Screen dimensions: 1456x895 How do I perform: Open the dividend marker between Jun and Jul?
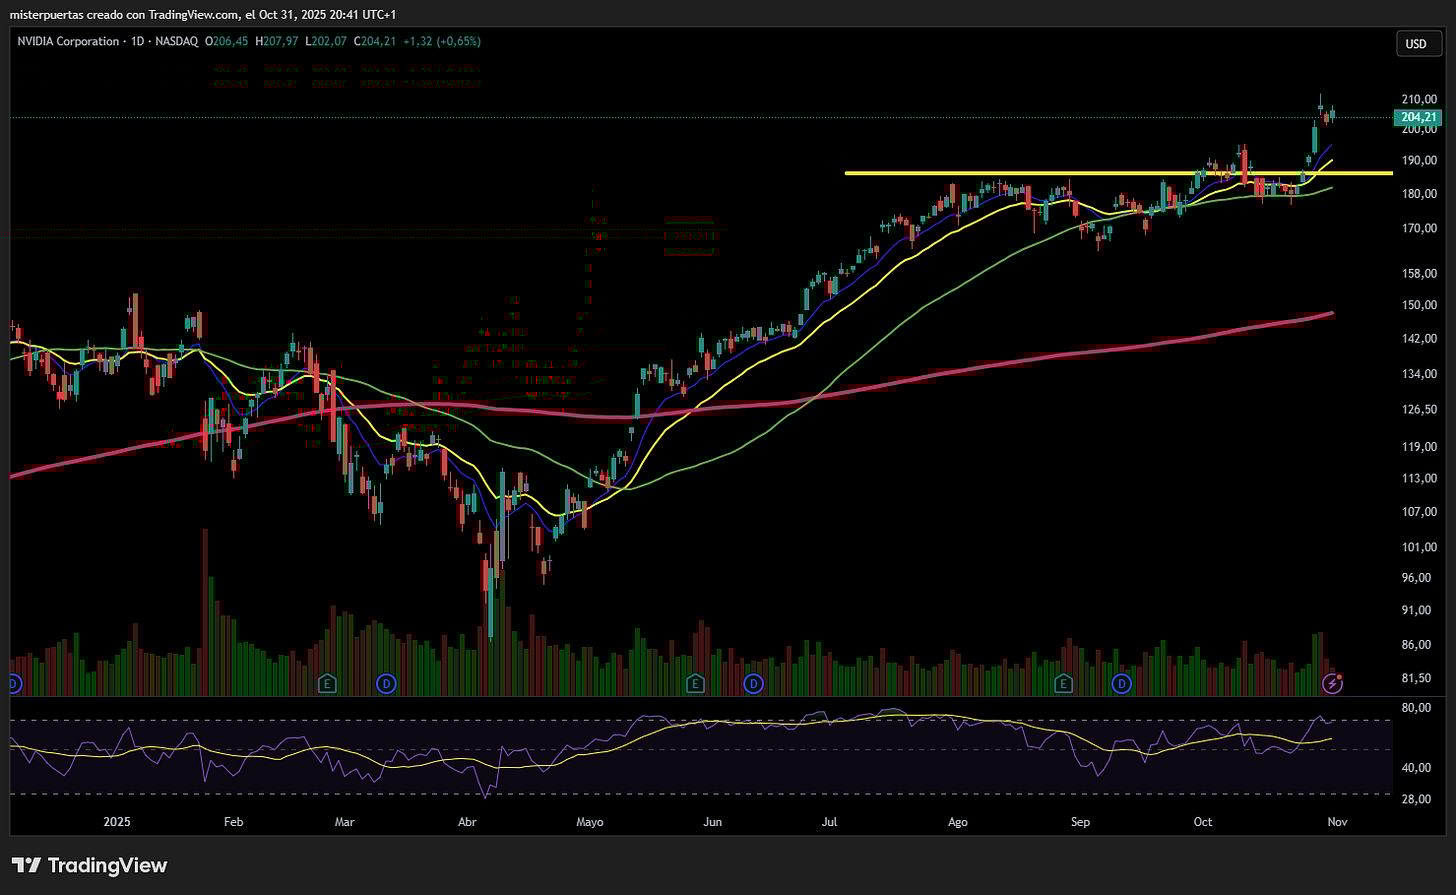pos(753,683)
